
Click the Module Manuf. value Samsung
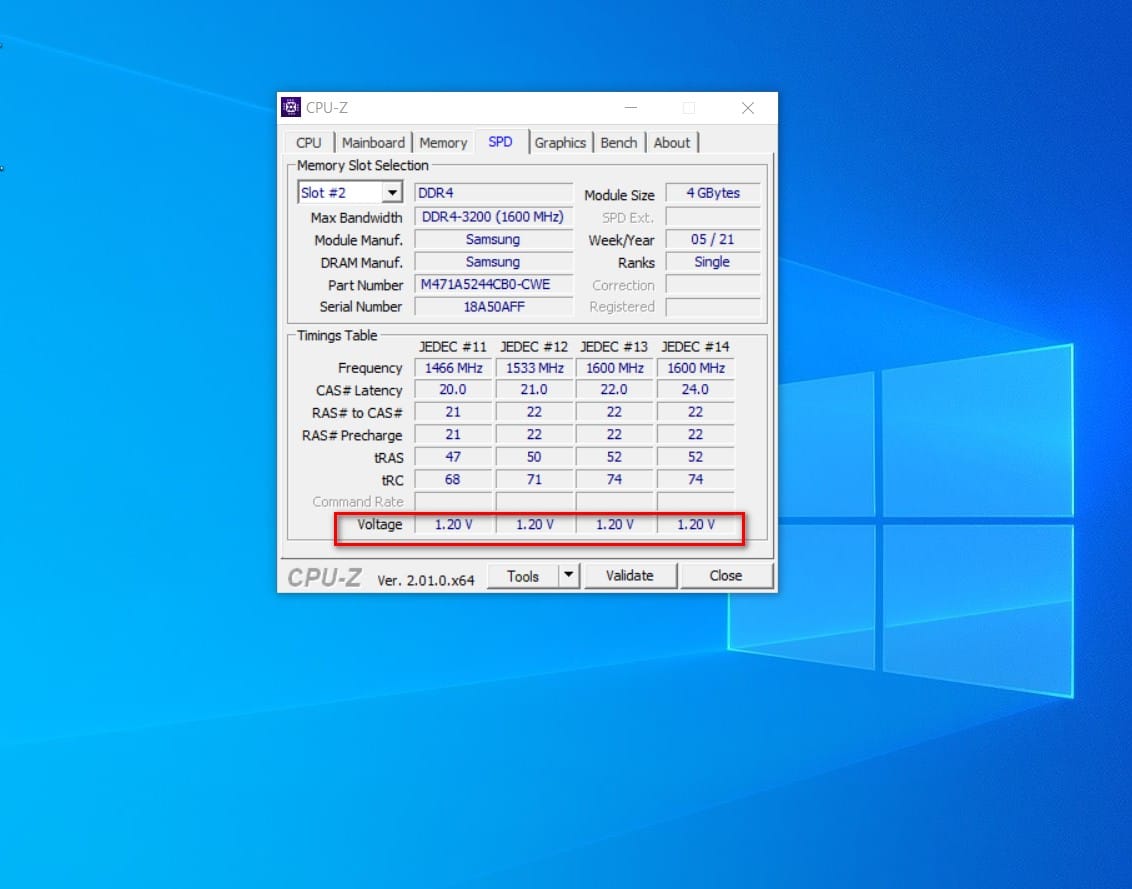click(494, 240)
